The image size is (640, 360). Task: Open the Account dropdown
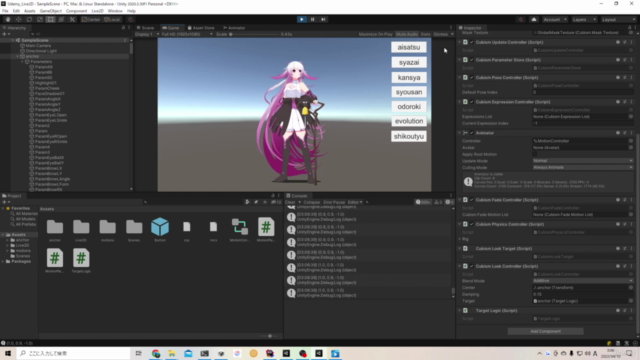(555, 19)
